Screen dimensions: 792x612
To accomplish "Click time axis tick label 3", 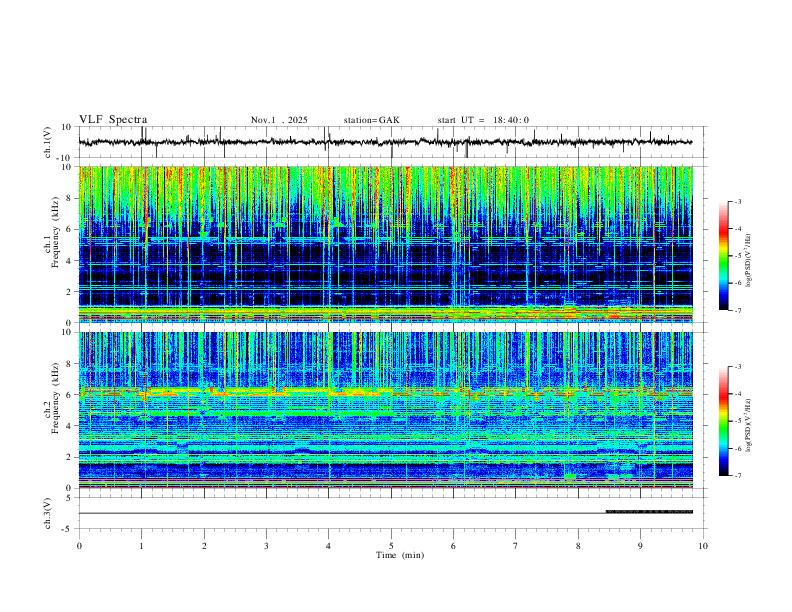I will pos(266,546).
